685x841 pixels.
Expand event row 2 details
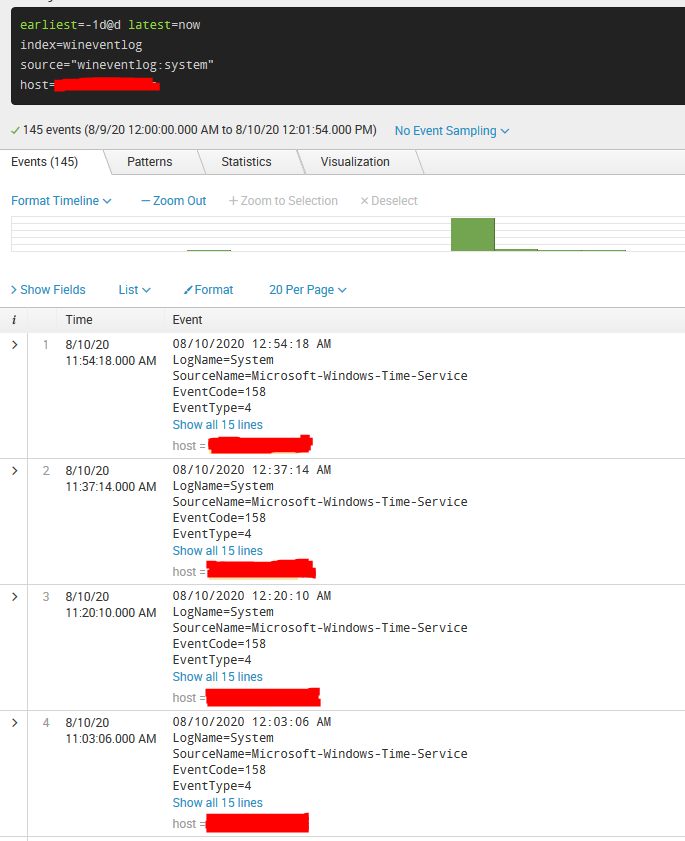[14, 471]
